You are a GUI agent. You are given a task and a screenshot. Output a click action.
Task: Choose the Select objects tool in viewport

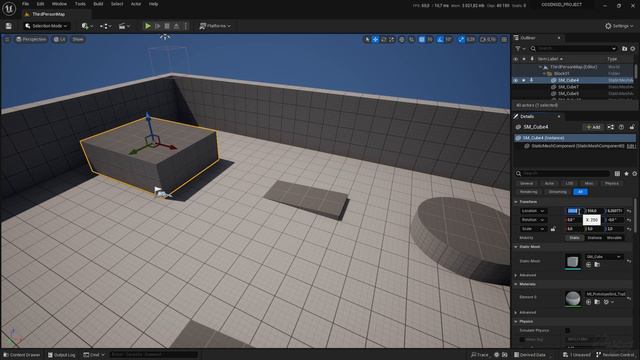[x=367, y=39]
